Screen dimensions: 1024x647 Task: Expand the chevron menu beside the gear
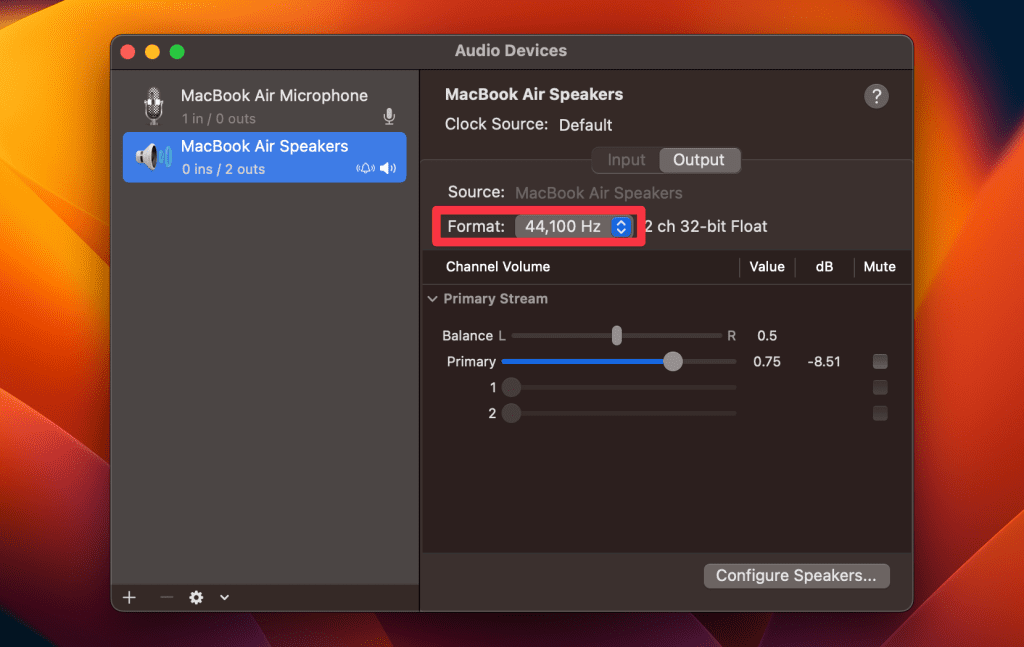click(224, 597)
